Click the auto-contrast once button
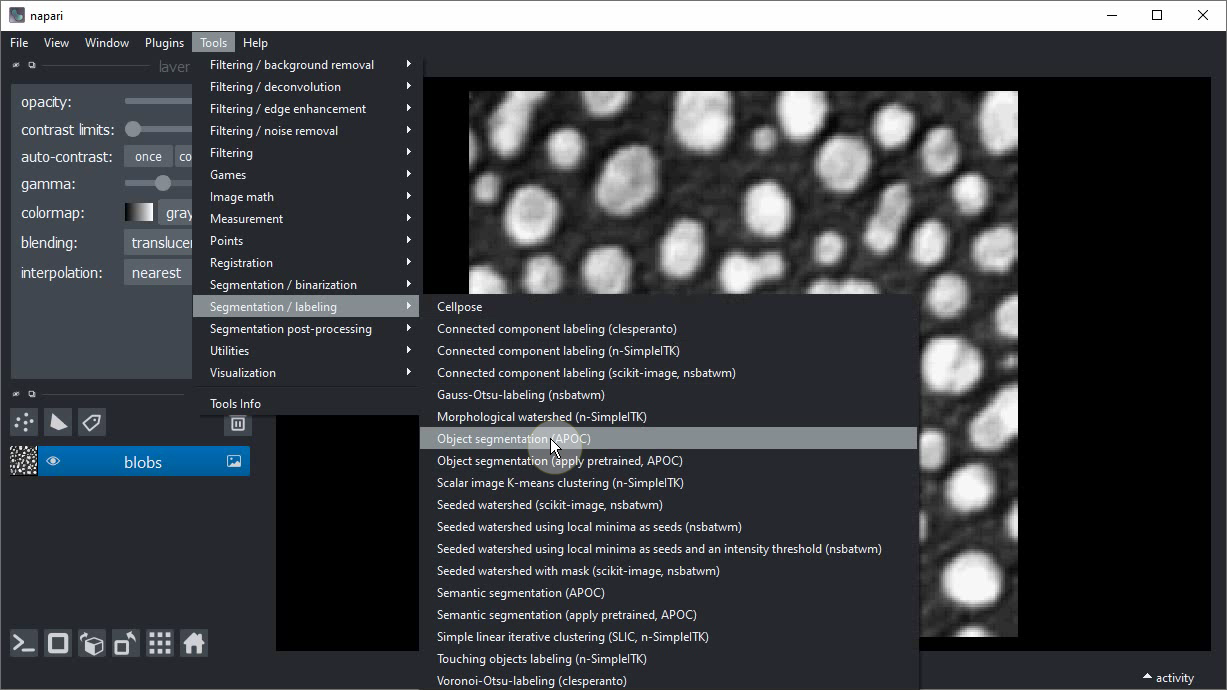 point(148,157)
